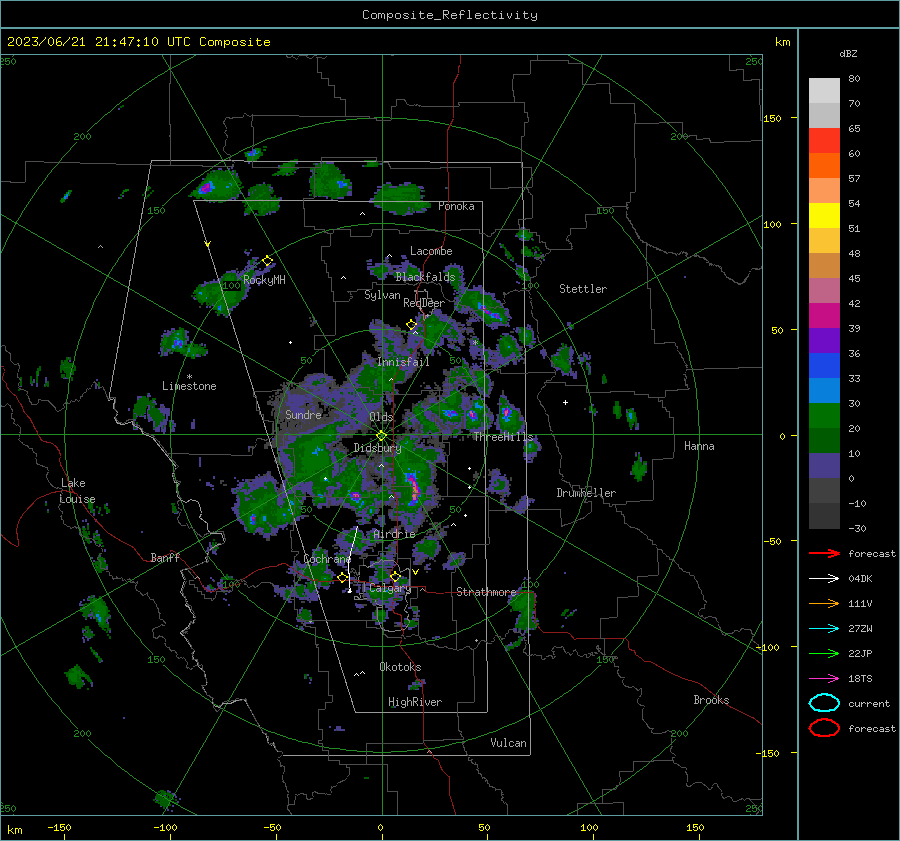Click the white 04DK arrow icon
Image resolution: width=900 pixels, height=841 pixels.
824,579
